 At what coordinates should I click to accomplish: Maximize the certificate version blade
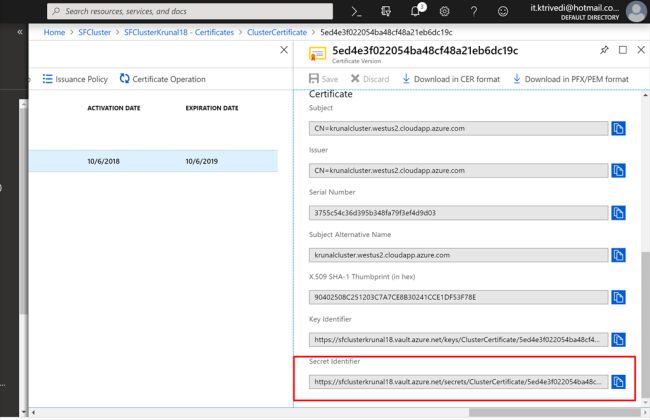[x=623, y=50]
